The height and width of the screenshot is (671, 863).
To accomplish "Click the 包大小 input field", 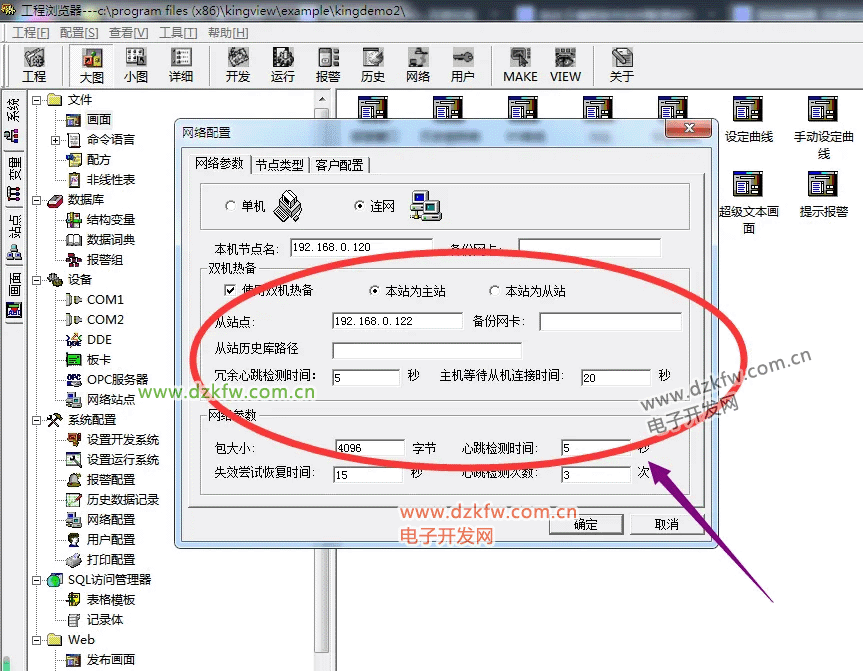I will 369,448.
